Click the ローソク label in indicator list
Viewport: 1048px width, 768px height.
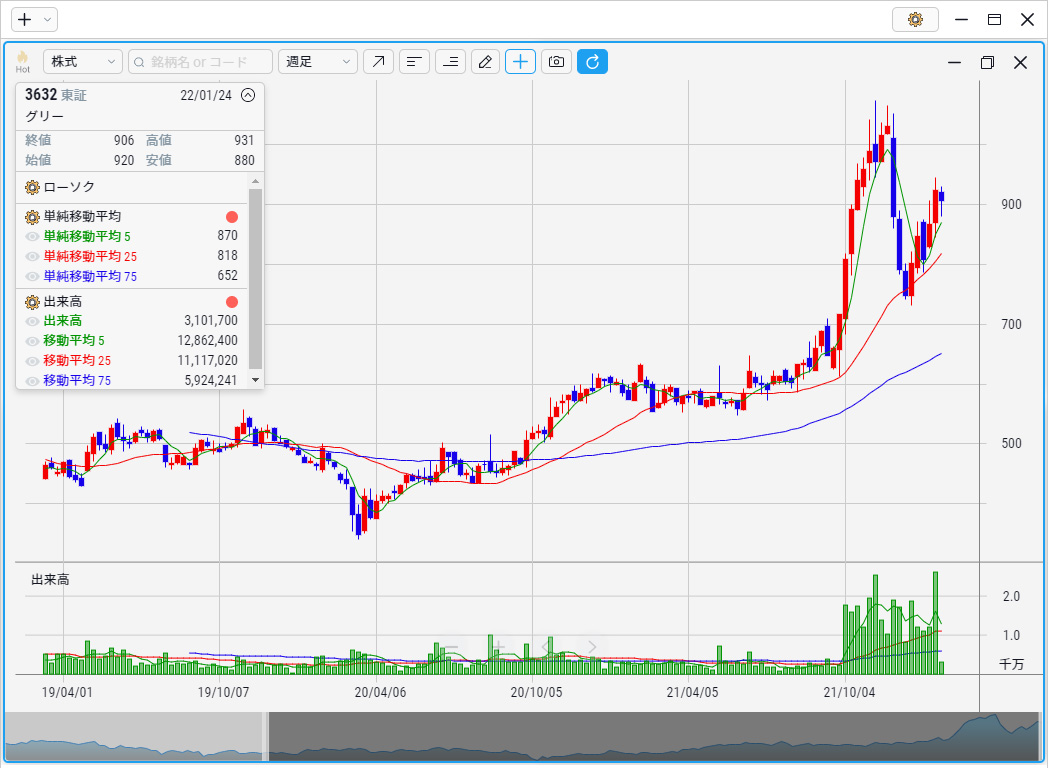pyautogui.click(x=70, y=187)
